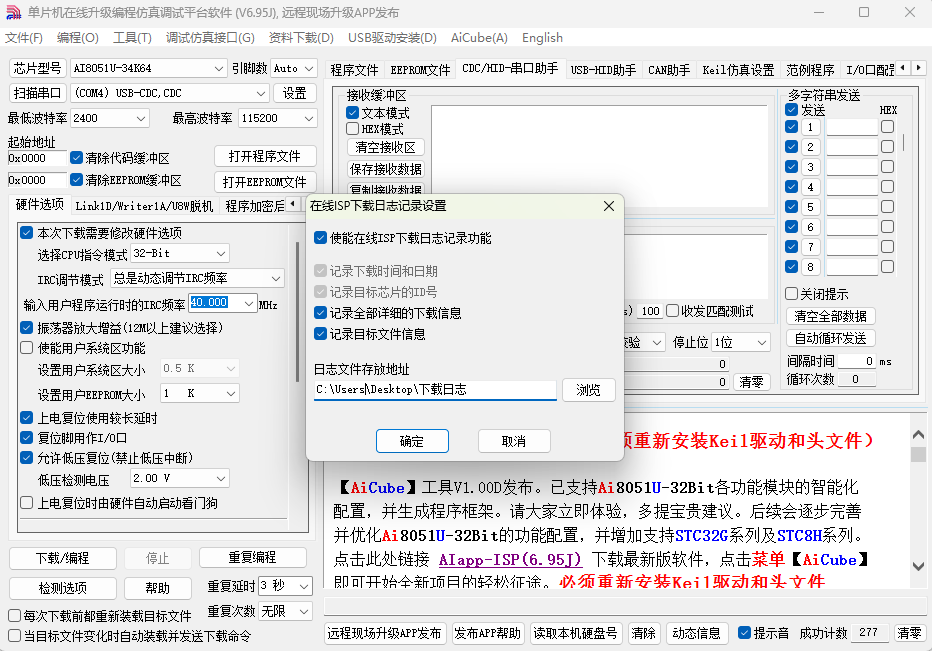Viewport: 932px width, 651px height.
Task: Open the AiCube(A) menu
Action: pyautogui.click(x=479, y=37)
